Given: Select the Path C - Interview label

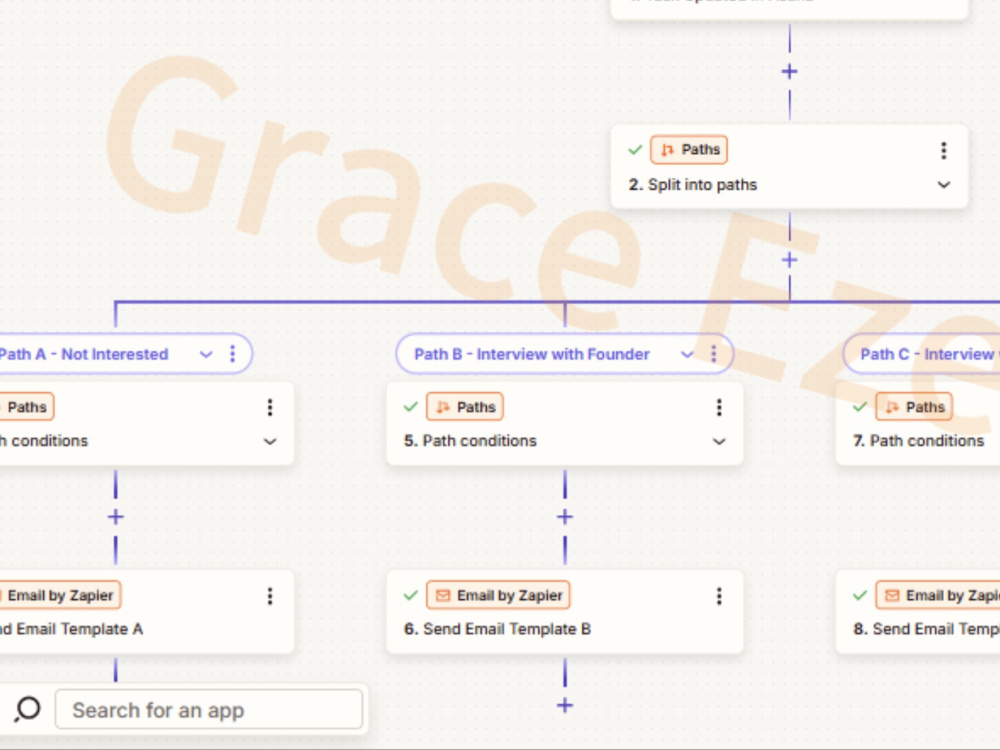Looking at the screenshot, I should tap(929, 354).
